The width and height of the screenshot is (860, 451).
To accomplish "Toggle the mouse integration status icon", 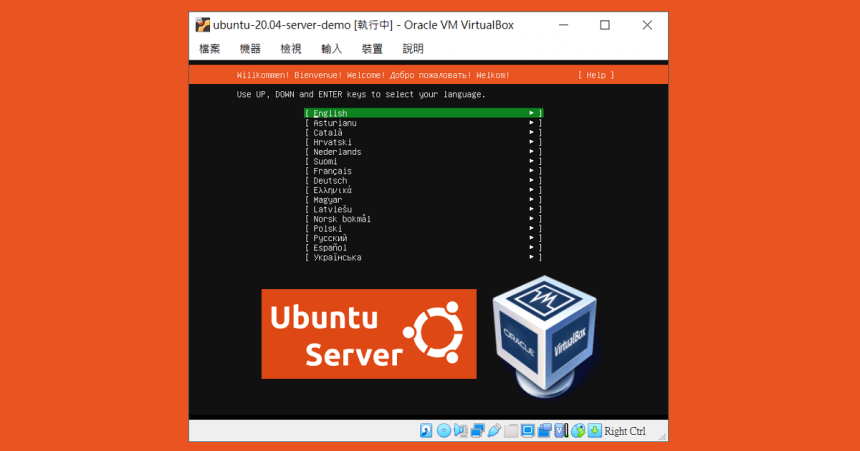I will [x=578, y=431].
